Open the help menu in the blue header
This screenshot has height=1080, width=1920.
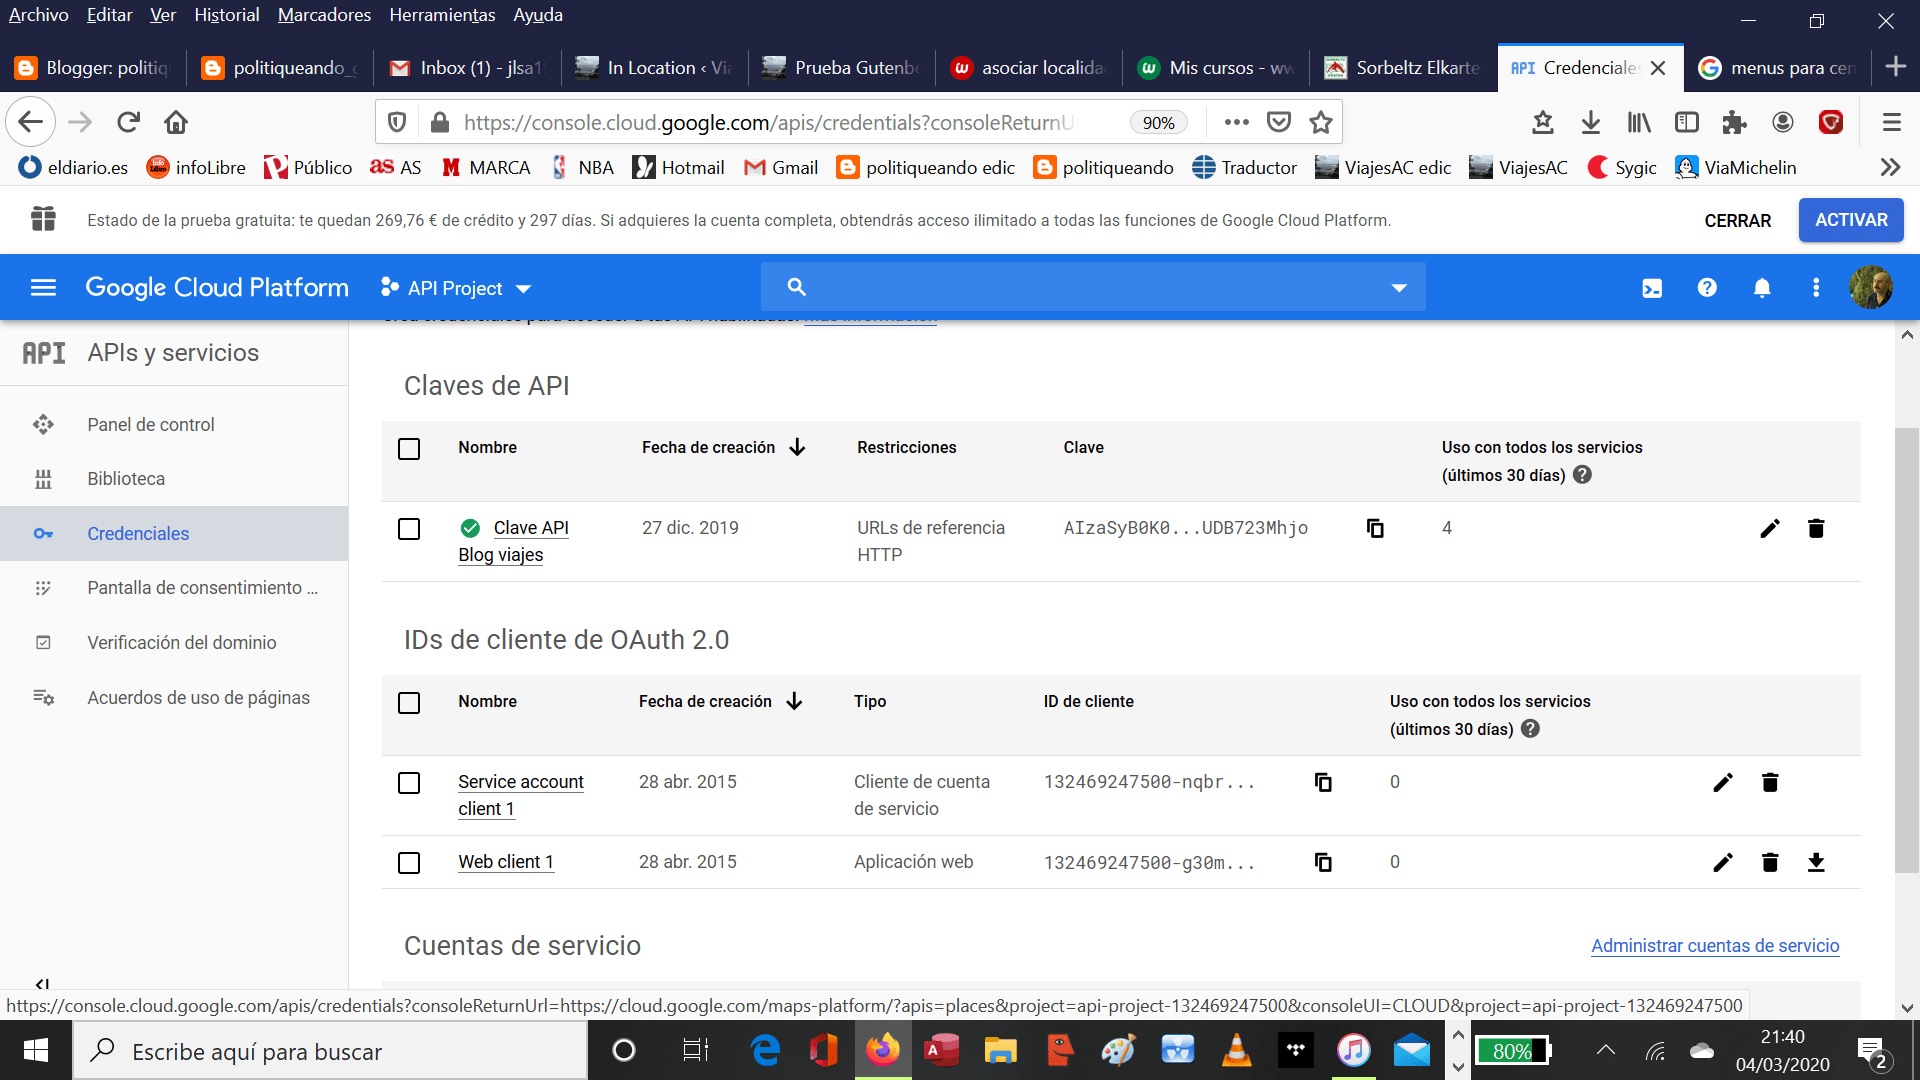(x=1707, y=288)
